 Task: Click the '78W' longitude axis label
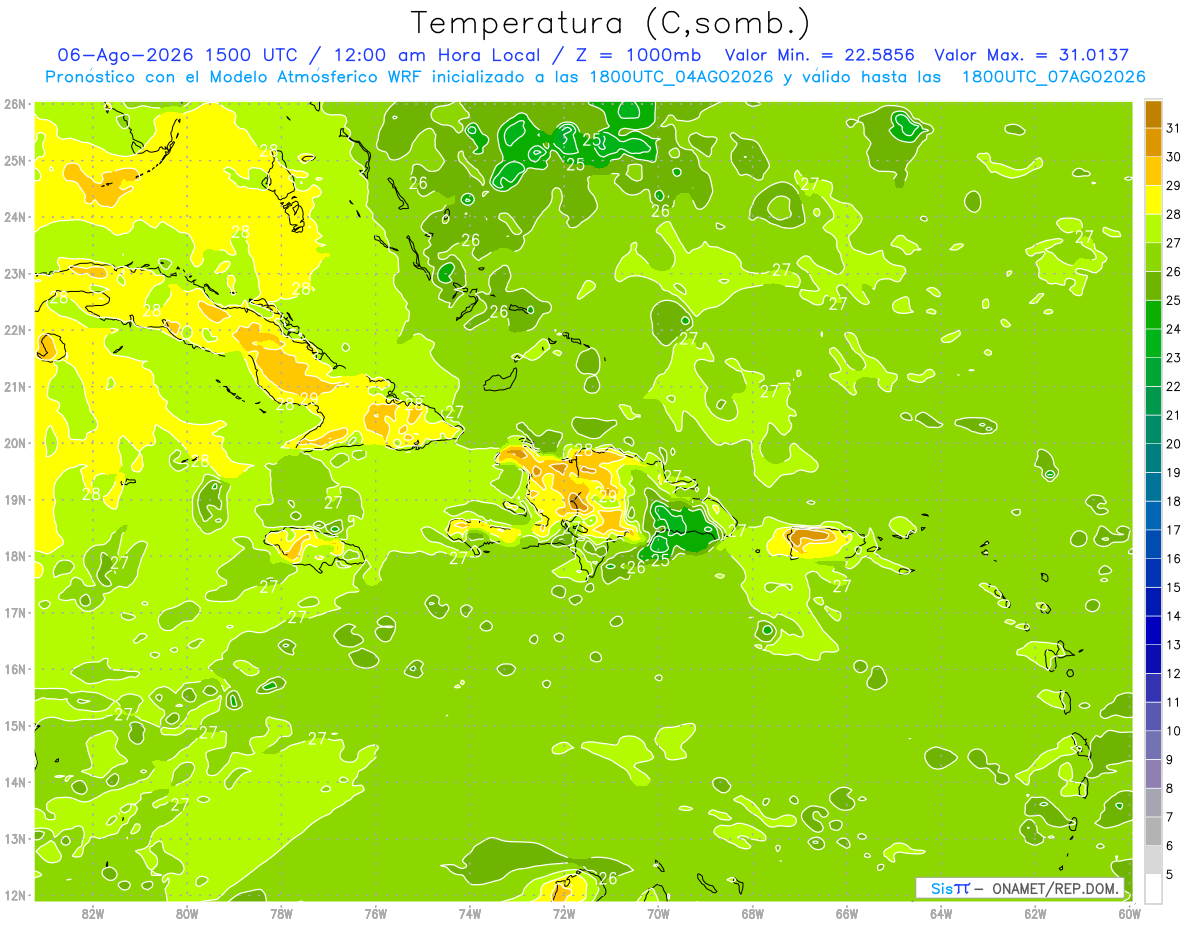click(281, 913)
